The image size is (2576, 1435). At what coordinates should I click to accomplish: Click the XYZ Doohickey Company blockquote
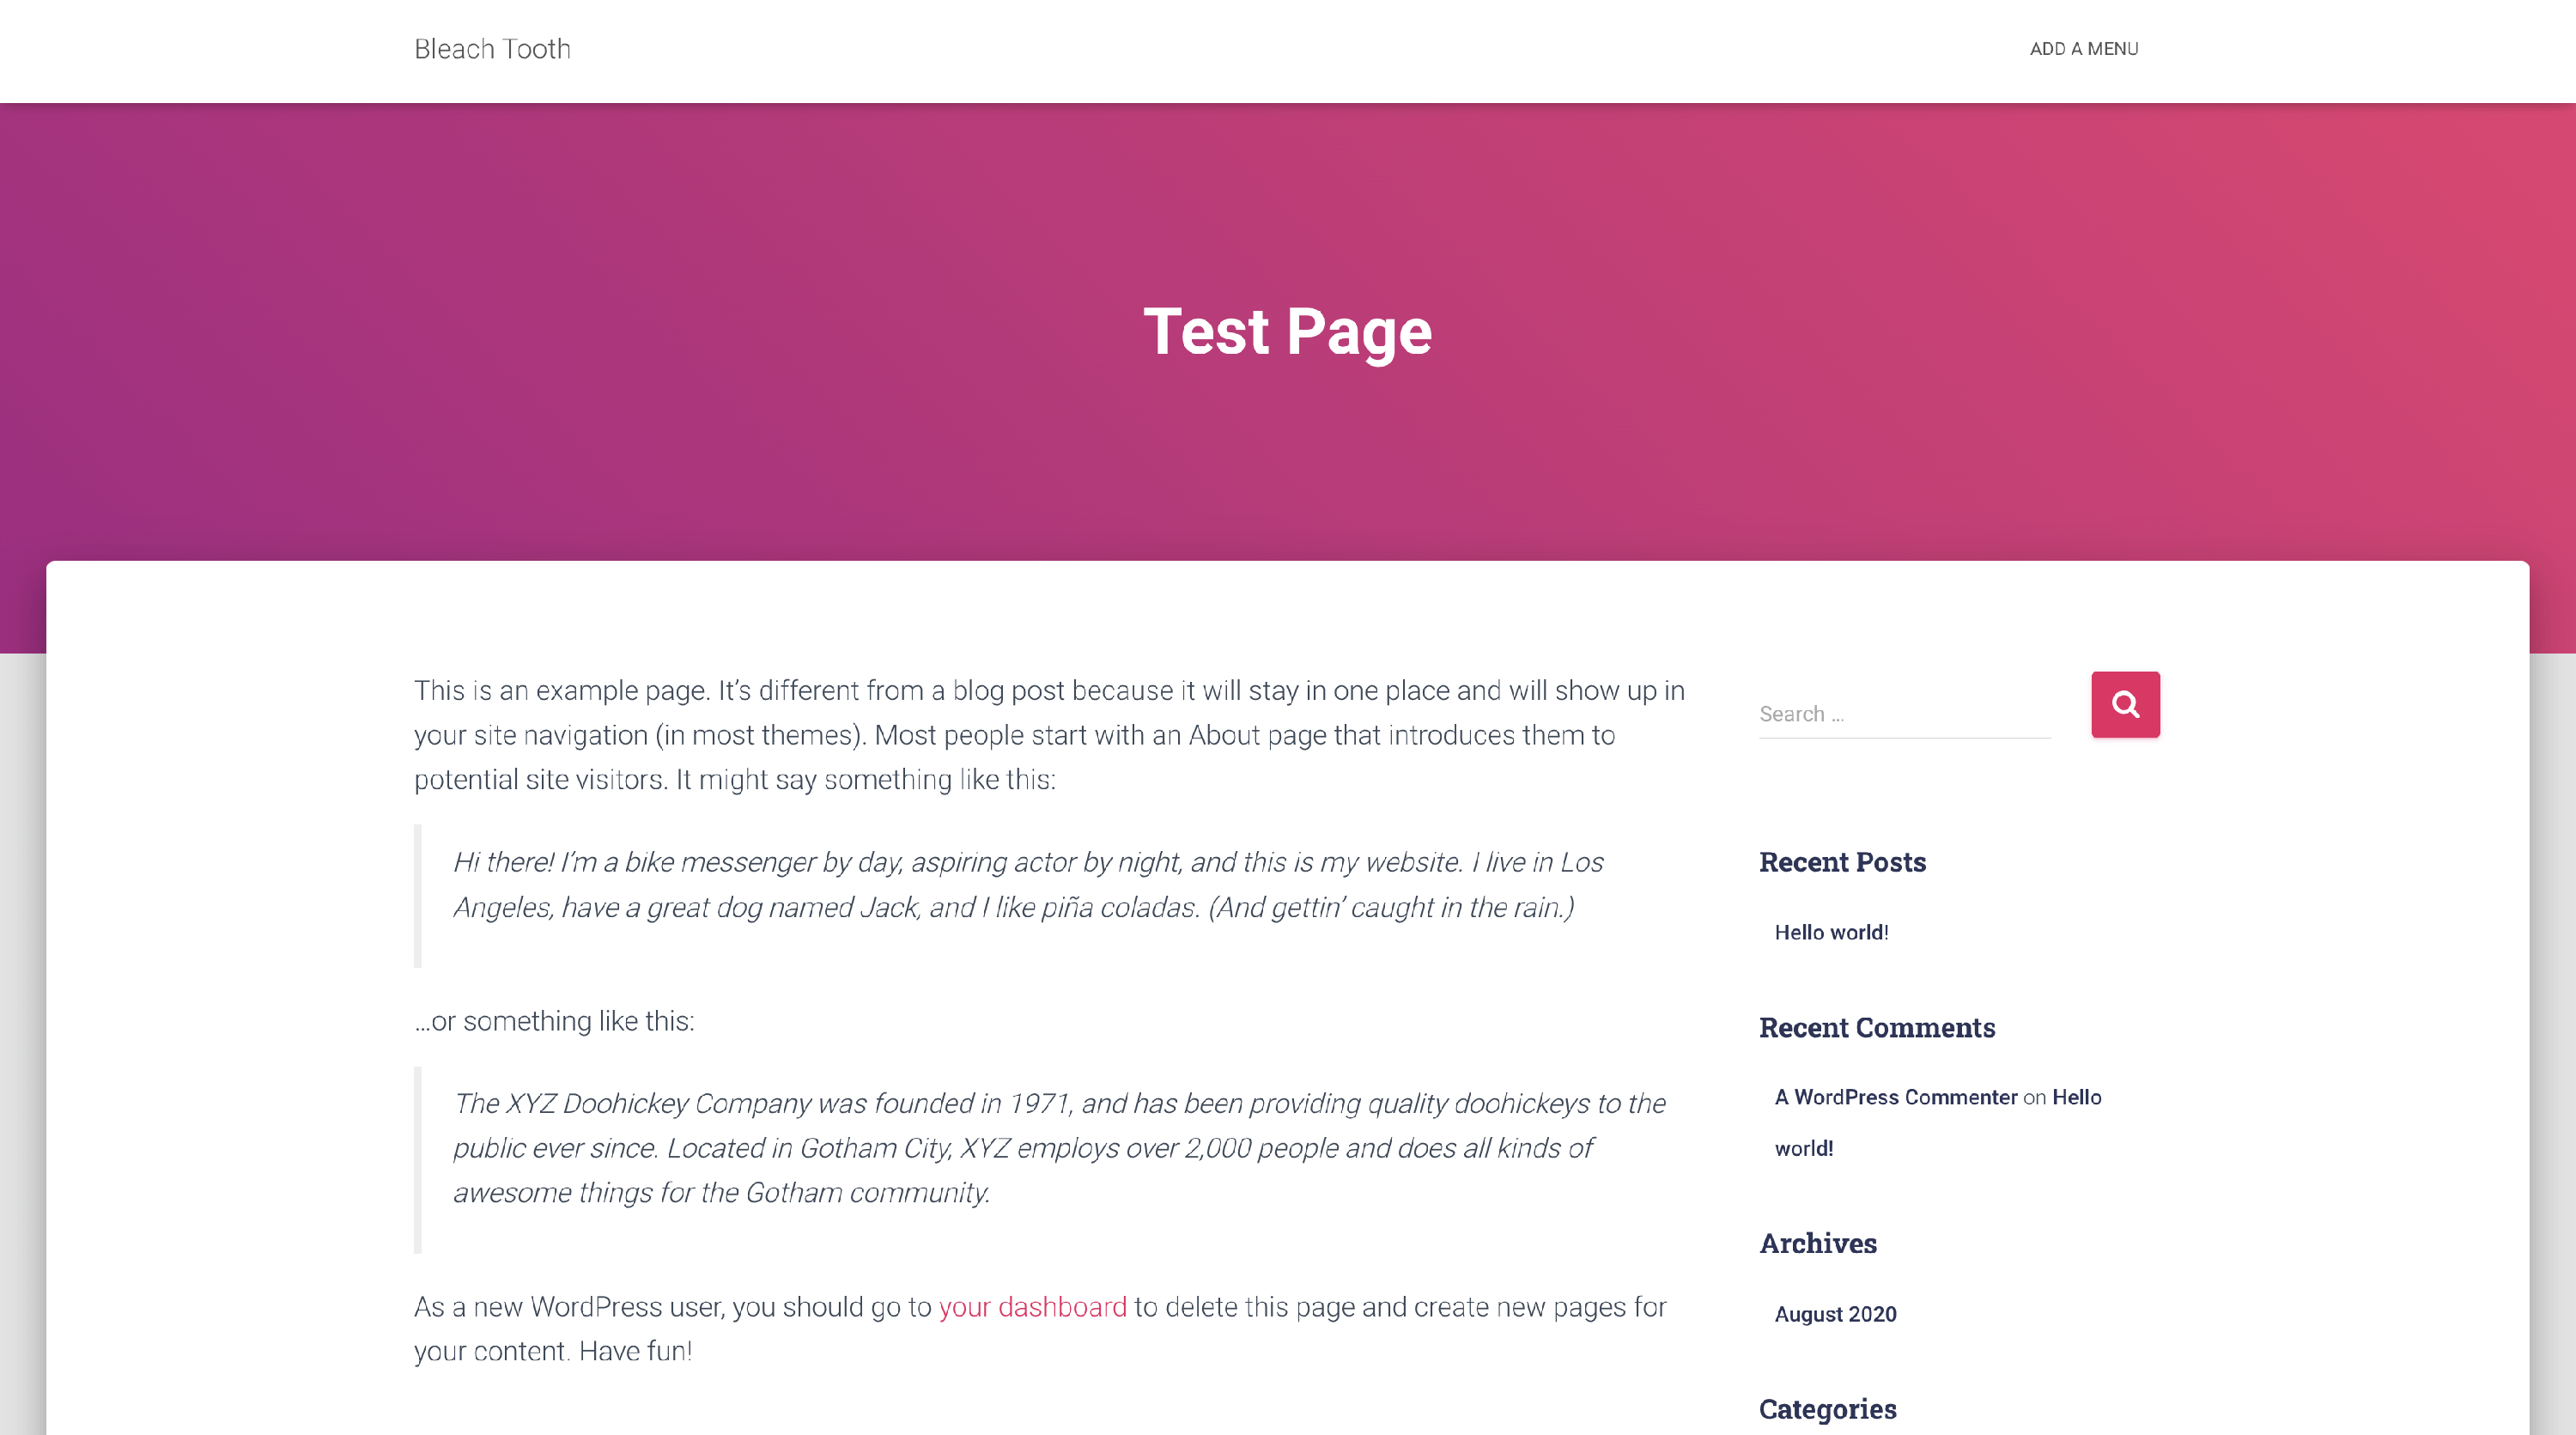(1058, 1148)
